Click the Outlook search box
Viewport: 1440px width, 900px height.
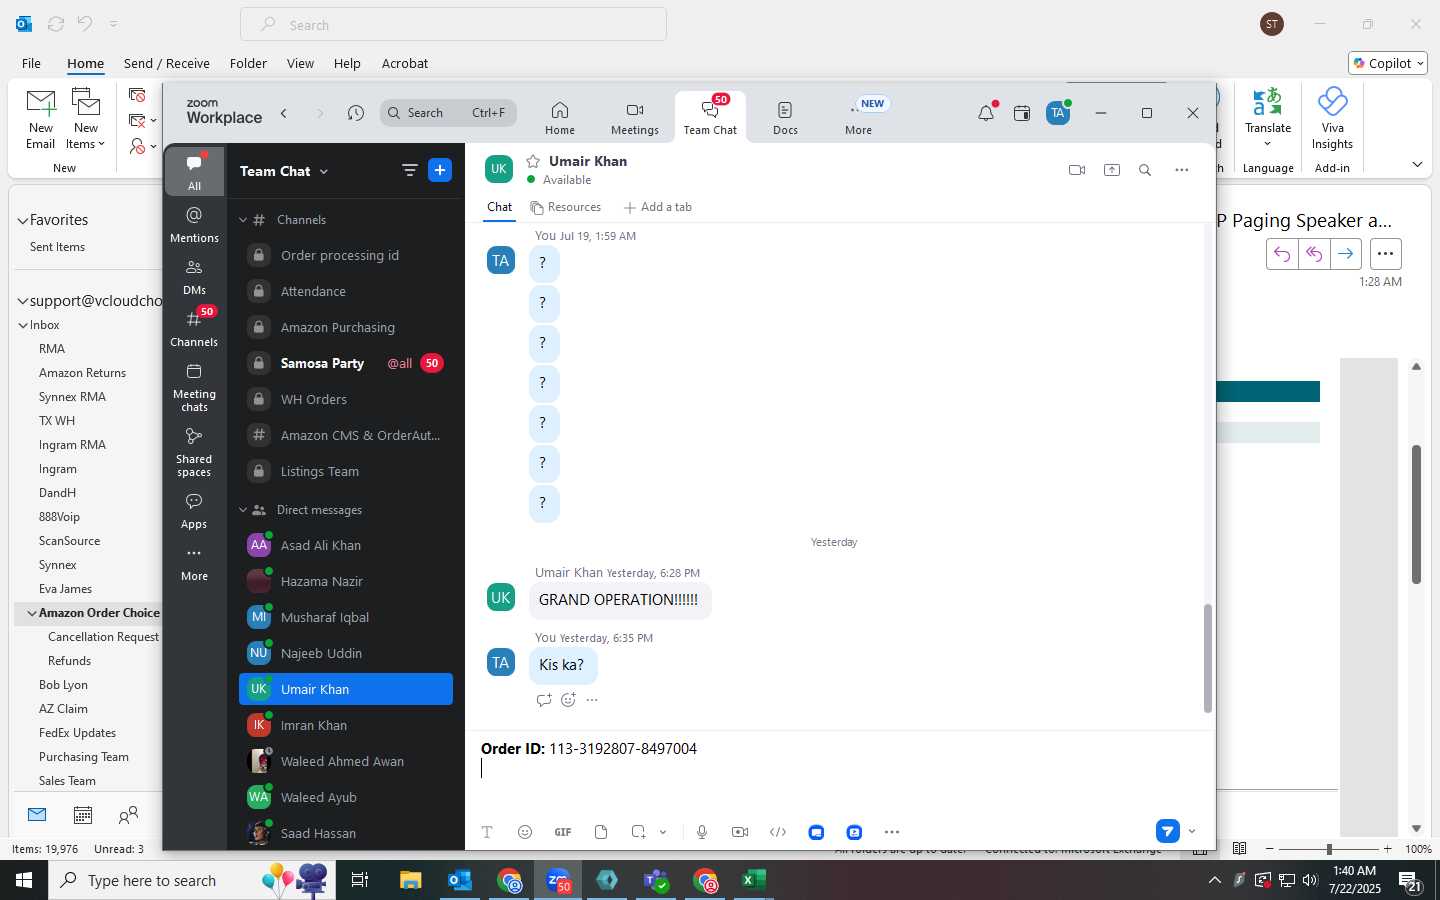453,25
